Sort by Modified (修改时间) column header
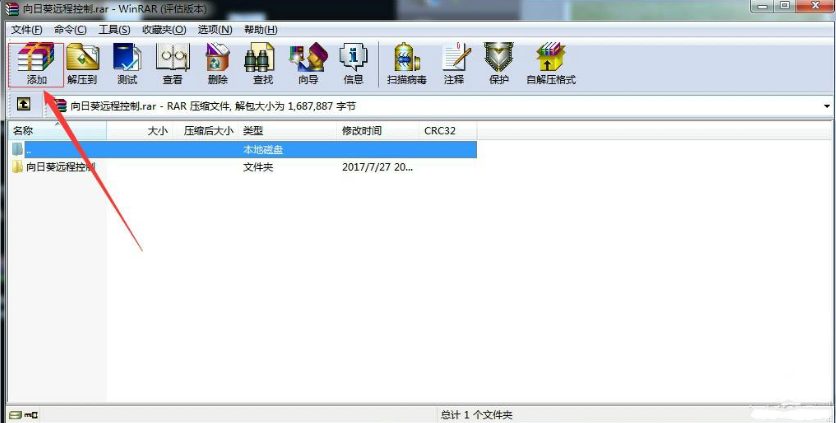 378,131
